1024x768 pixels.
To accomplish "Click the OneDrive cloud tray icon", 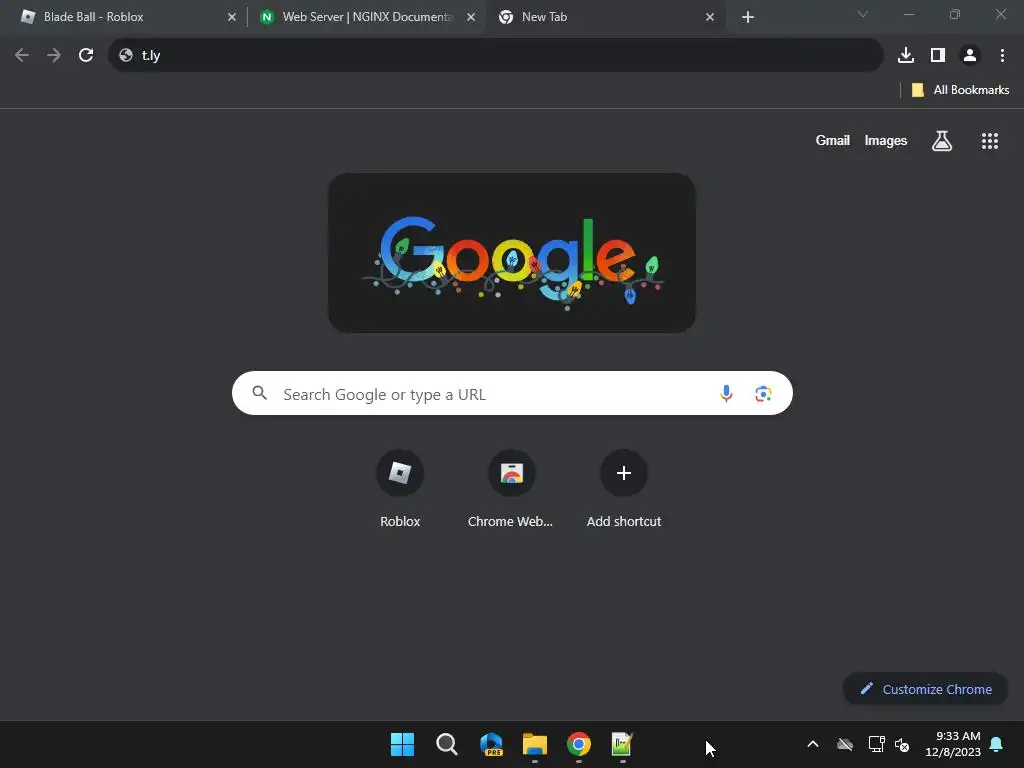I will [845, 744].
